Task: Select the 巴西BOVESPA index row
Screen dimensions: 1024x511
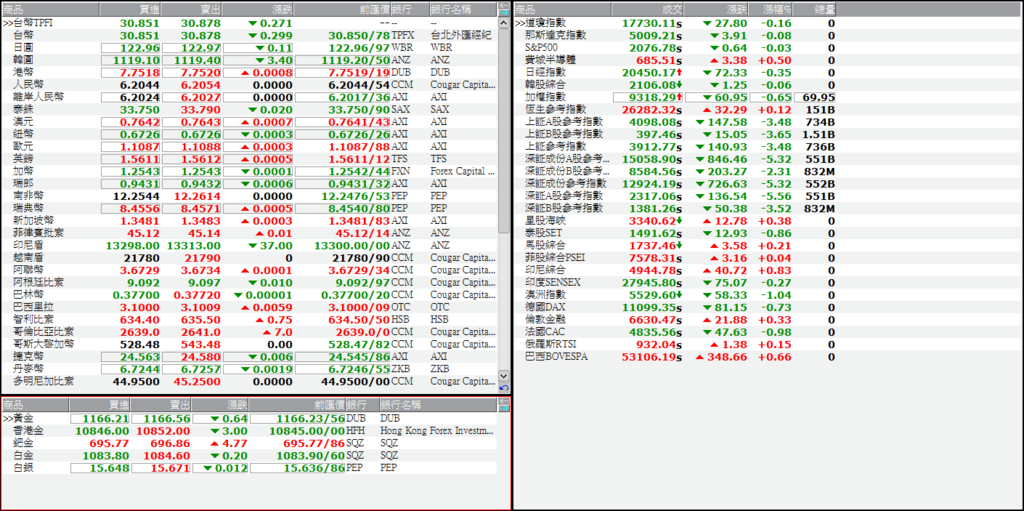Action: (x=675, y=357)
